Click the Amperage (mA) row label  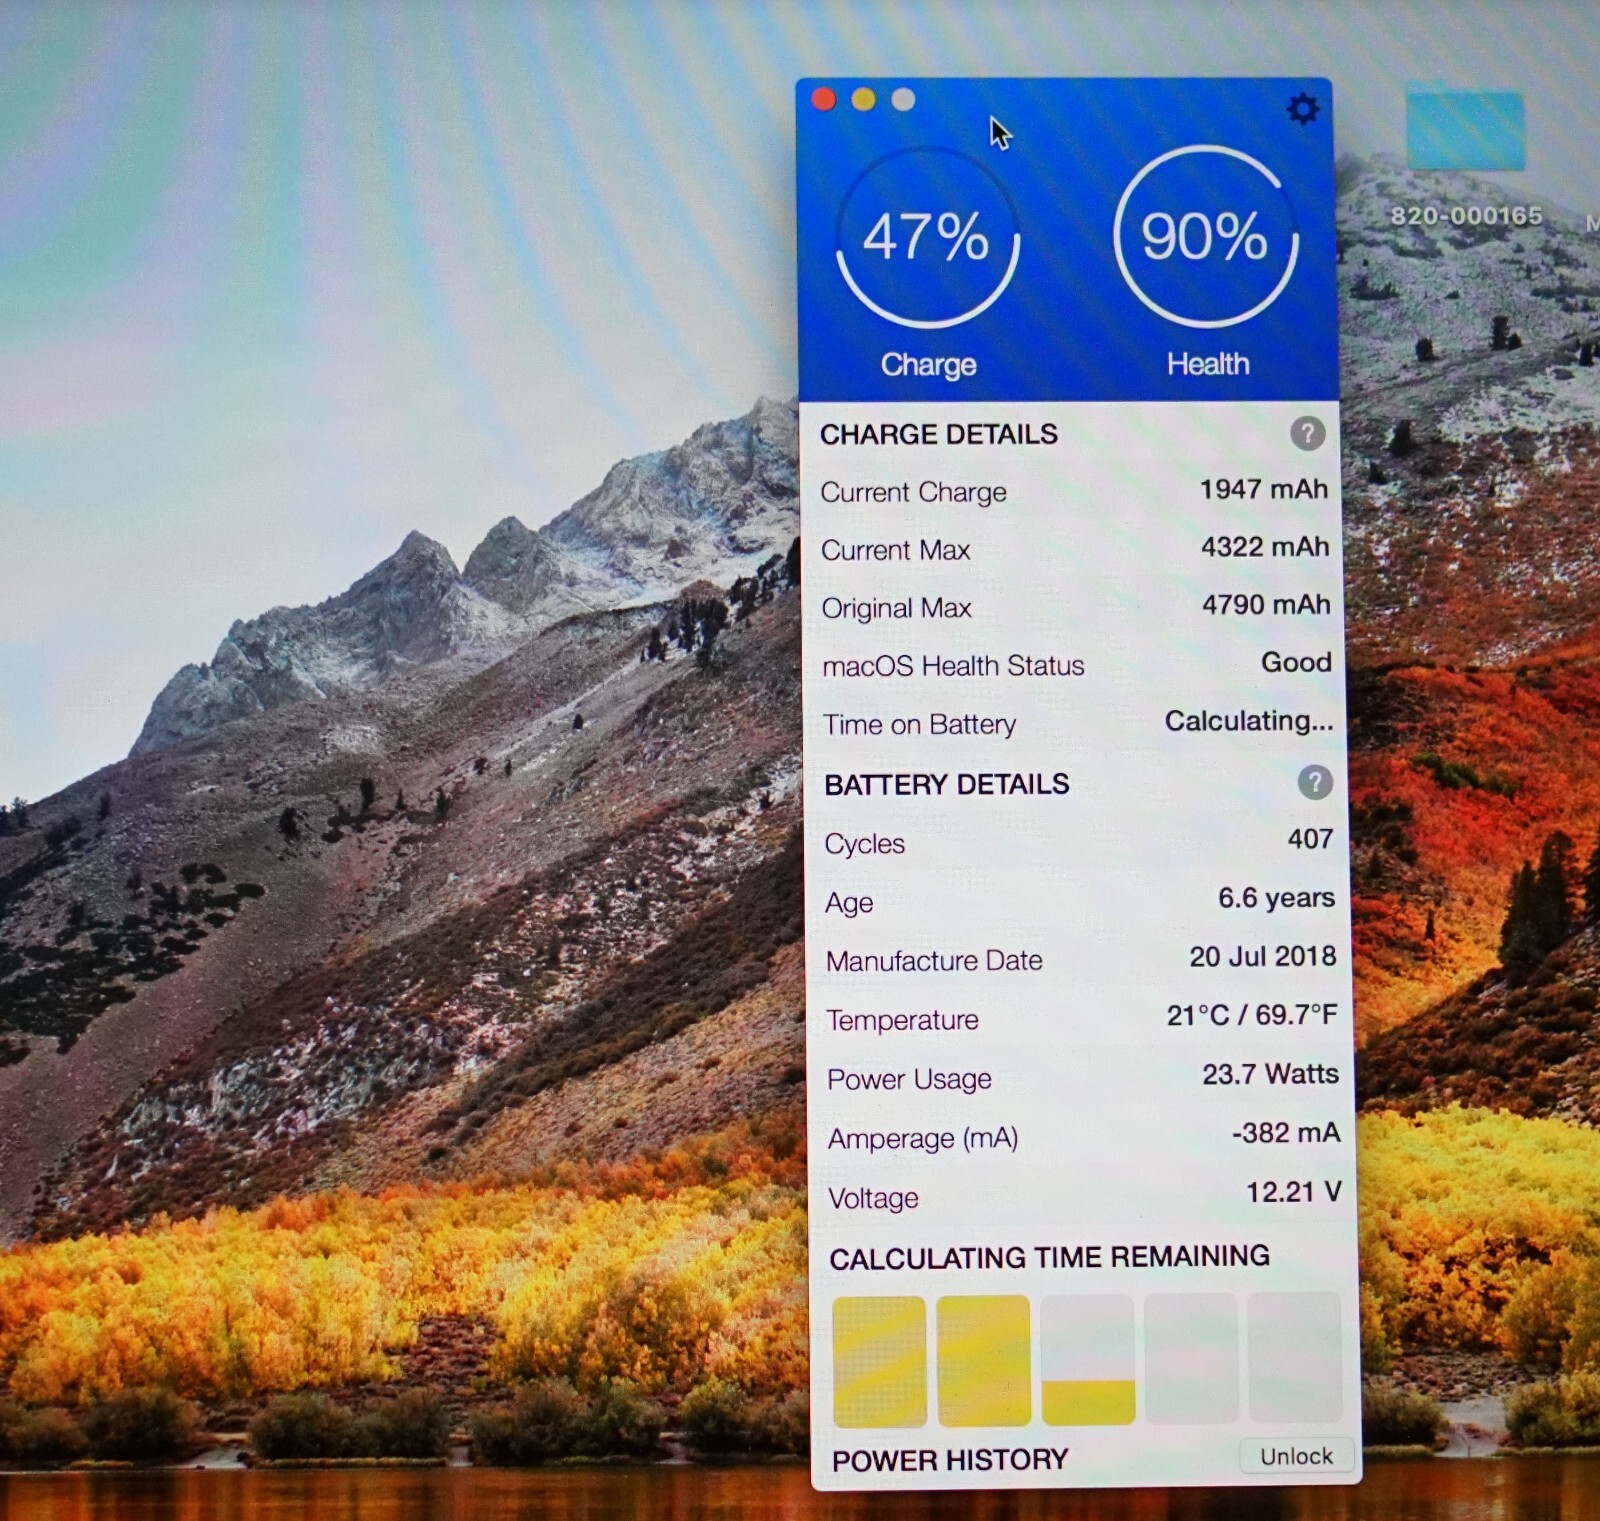click(923, 1139)
